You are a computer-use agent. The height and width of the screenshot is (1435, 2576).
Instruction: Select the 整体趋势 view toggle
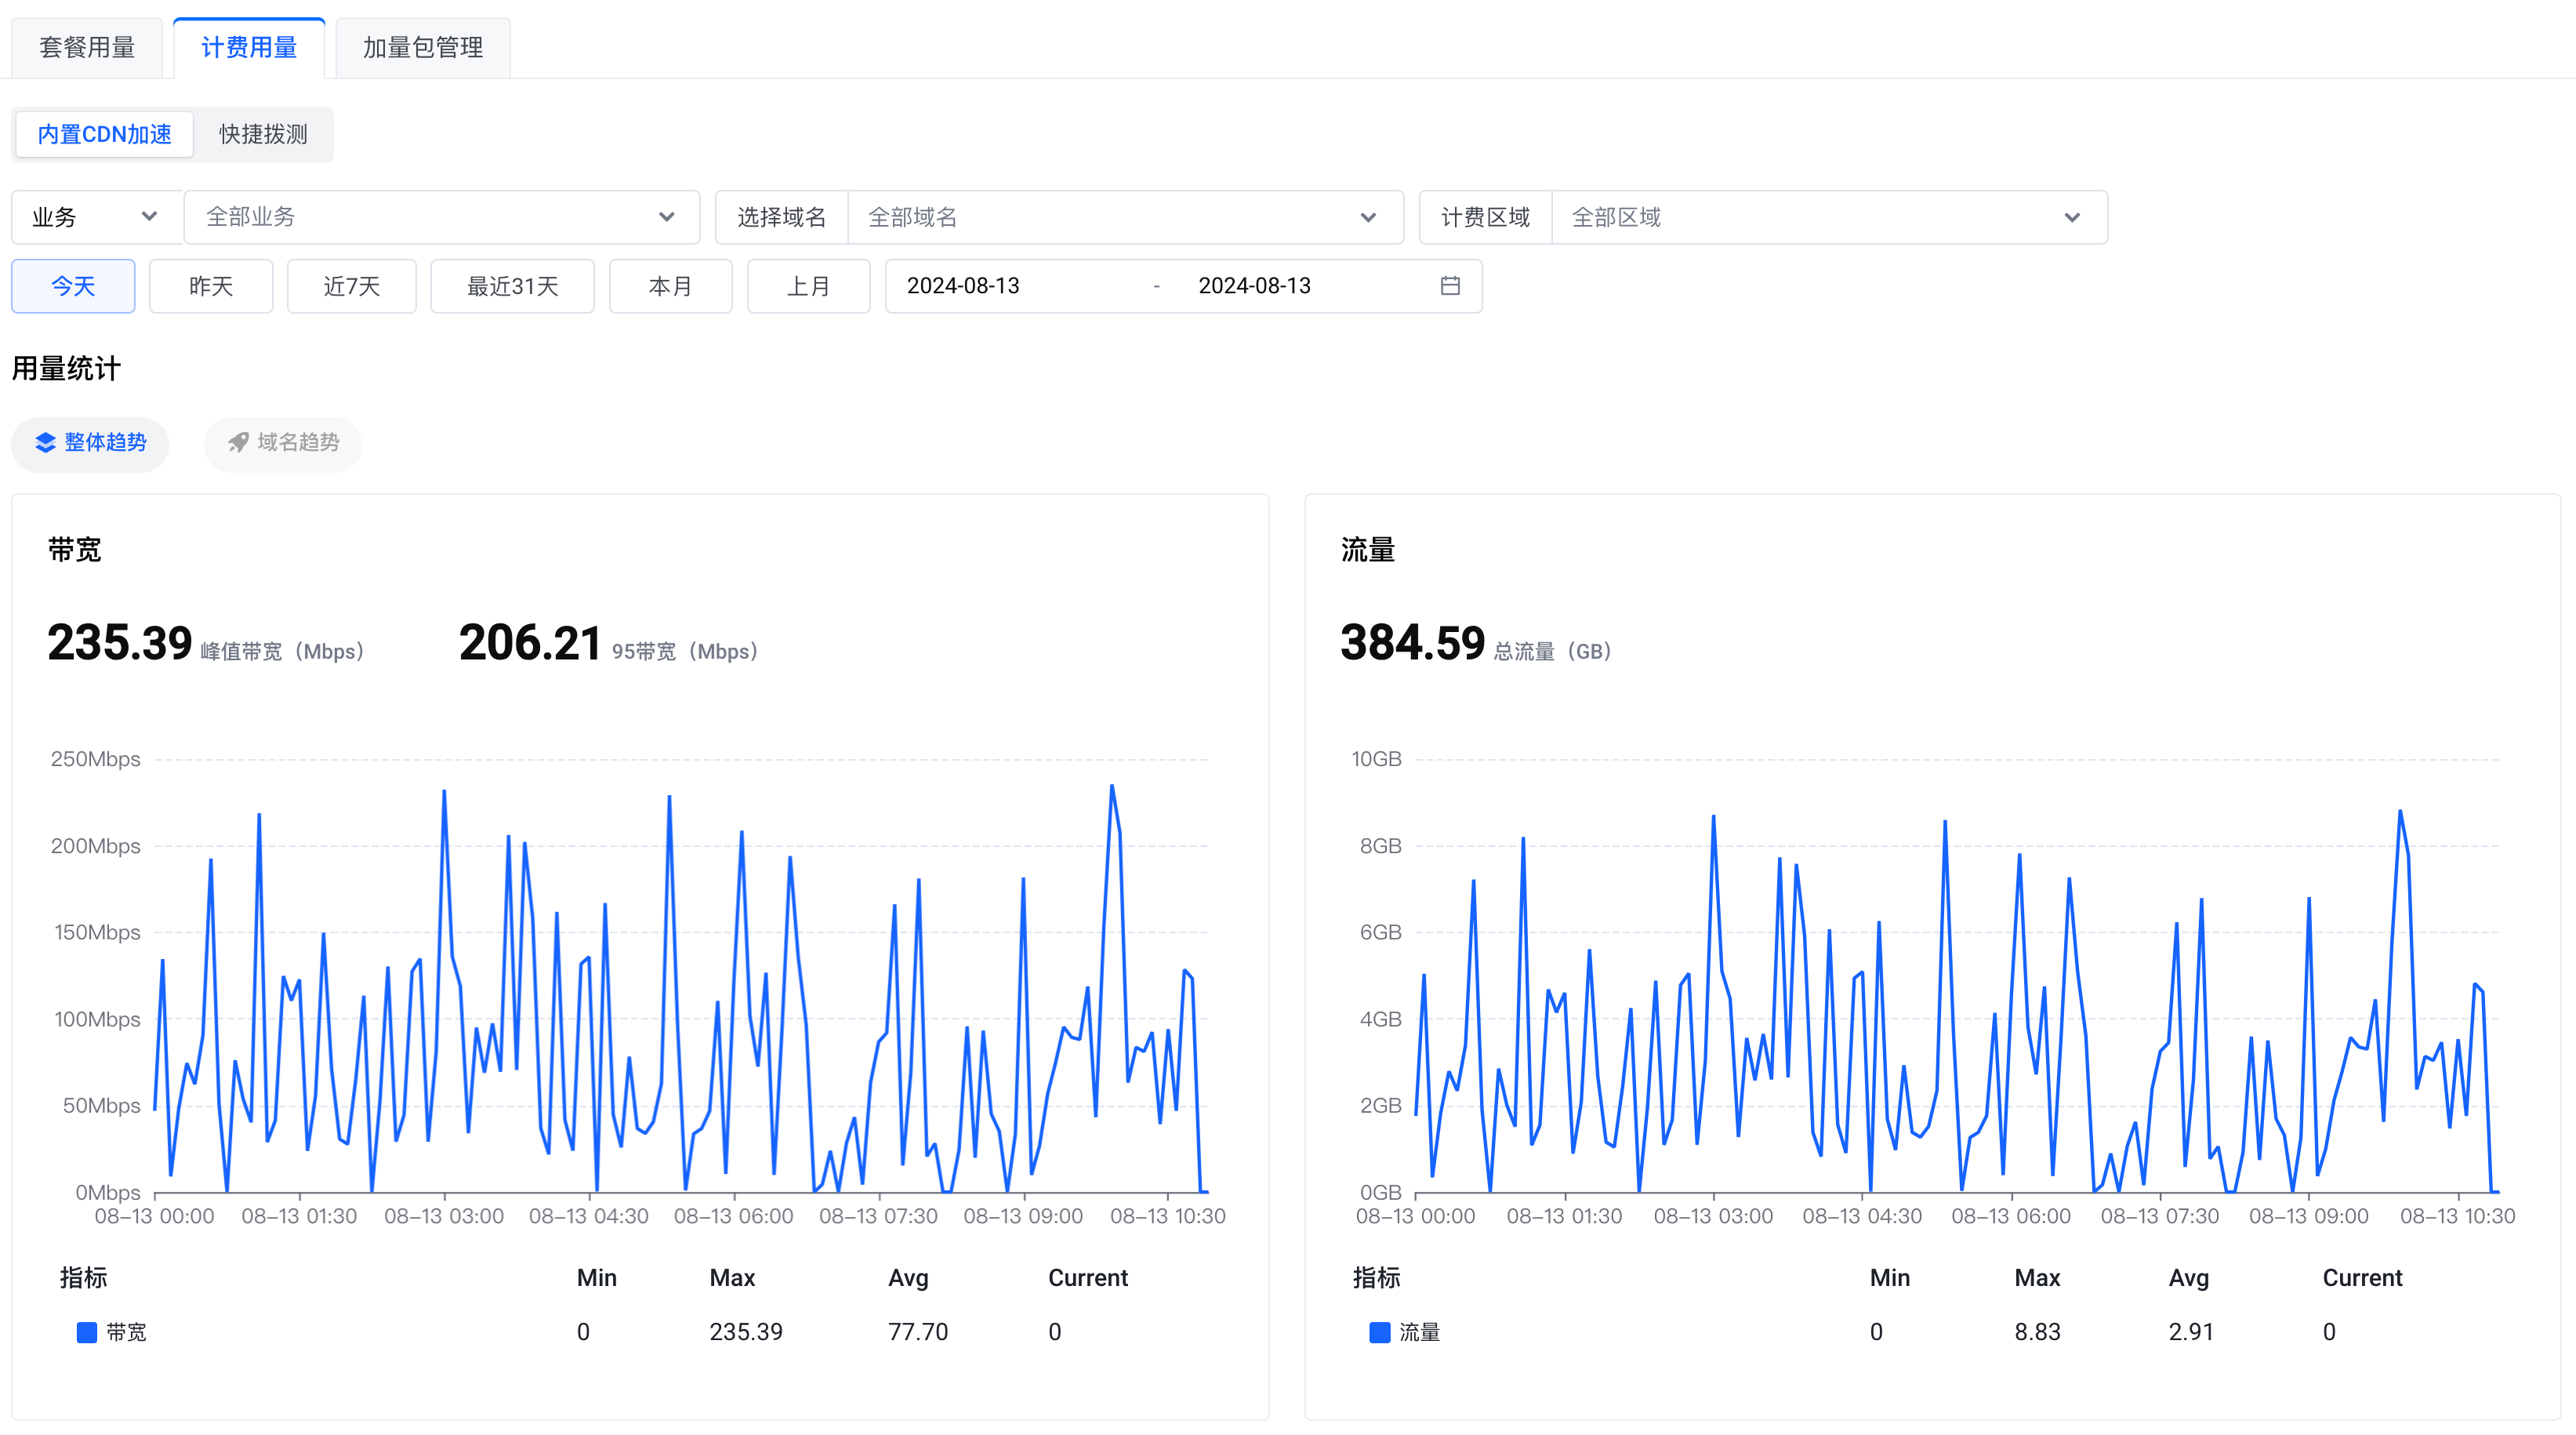[90, 443]
